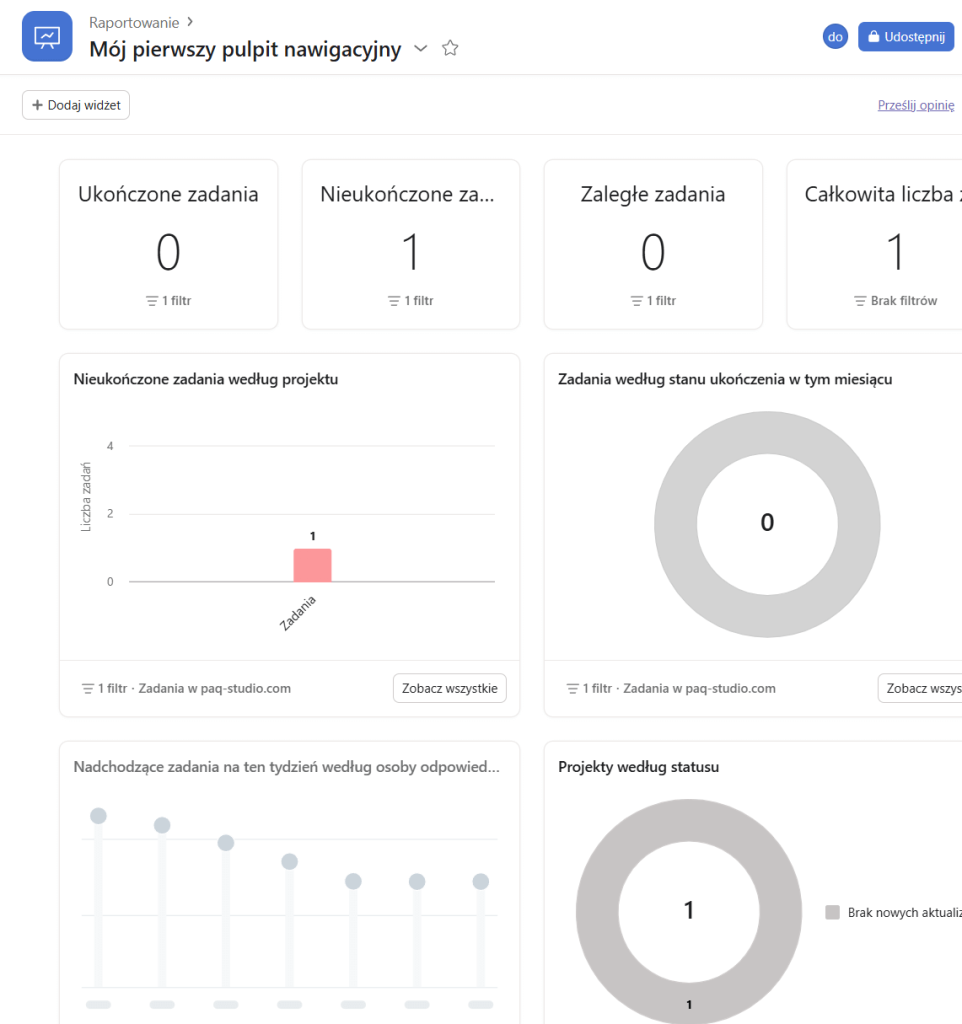Click the Dodaj widżet button
The image size is (962, 1024).
tap(76, 105)
